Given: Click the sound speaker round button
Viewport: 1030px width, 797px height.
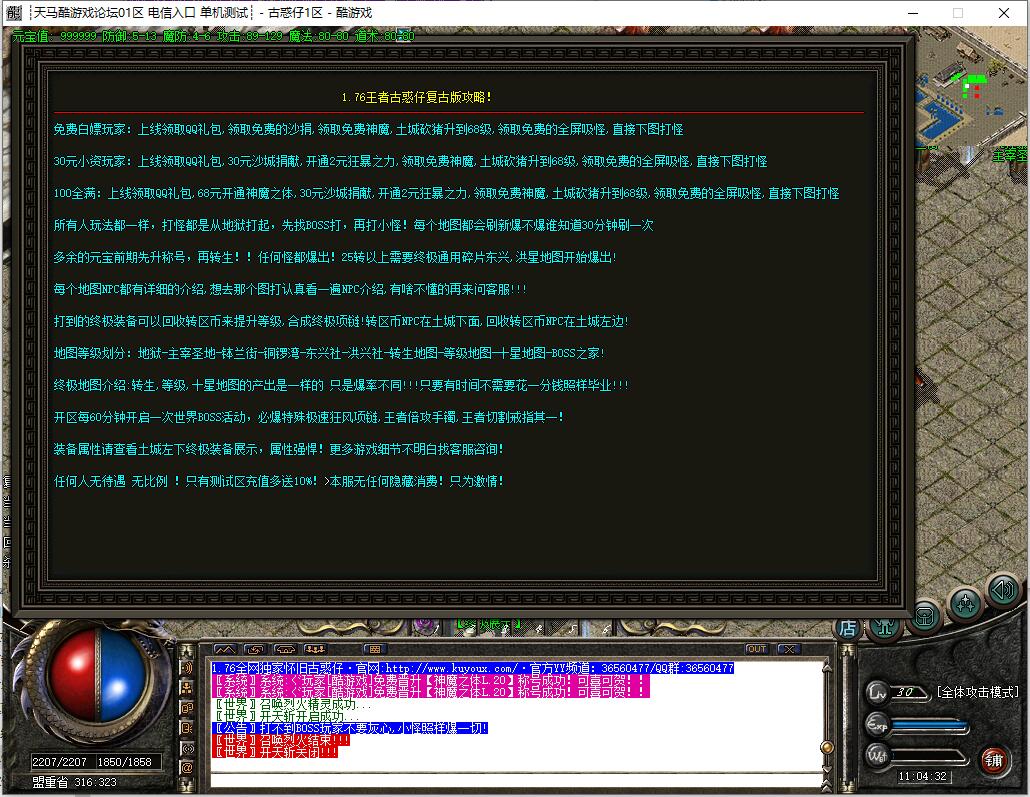Looking at the screenshot, I should (1002, 591).
